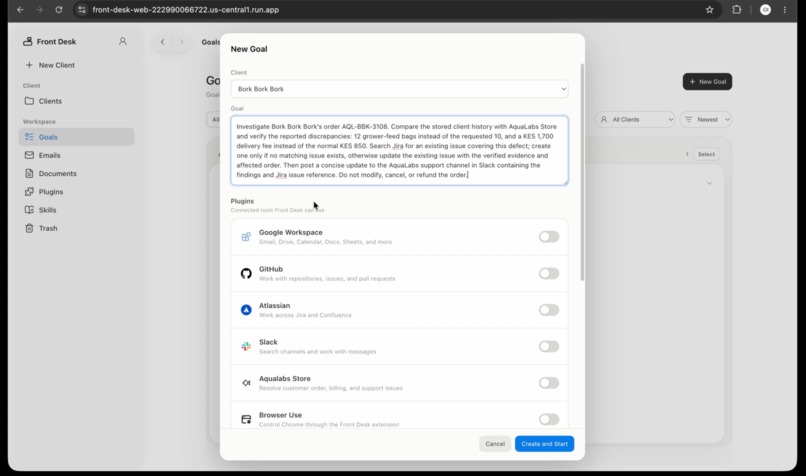Click the Select button in goals list
The height and width of the screenshot is (476, 806).
pyautogui.click(x=706, y=154)
